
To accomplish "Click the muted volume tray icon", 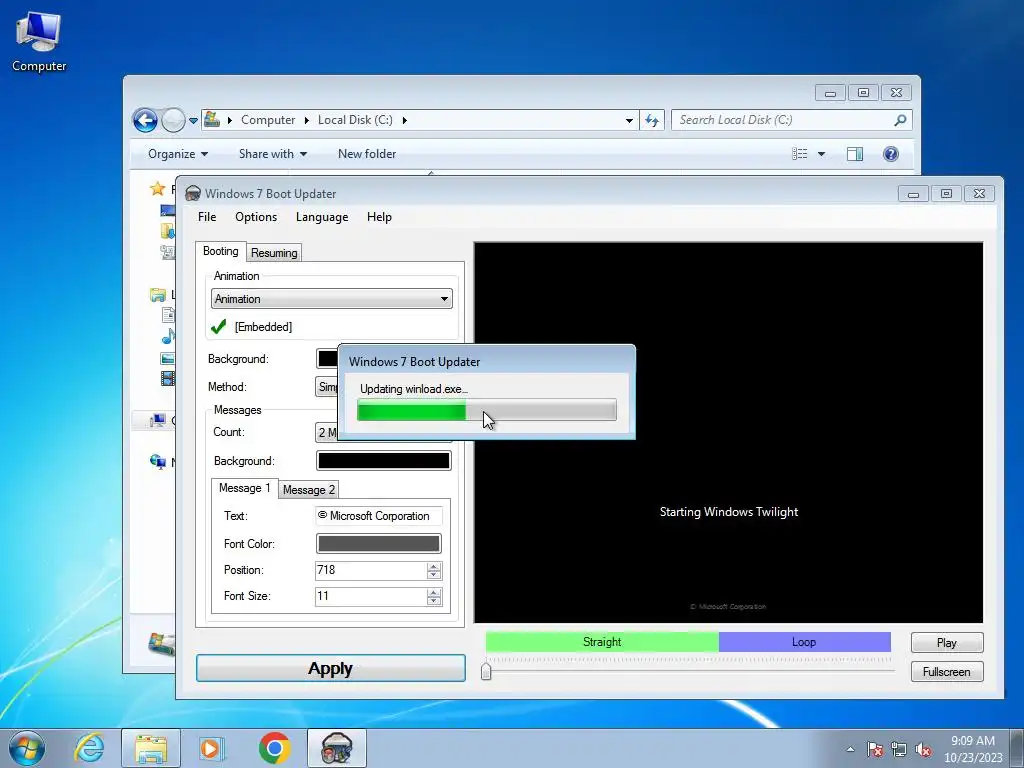I will tap(923, 749).
